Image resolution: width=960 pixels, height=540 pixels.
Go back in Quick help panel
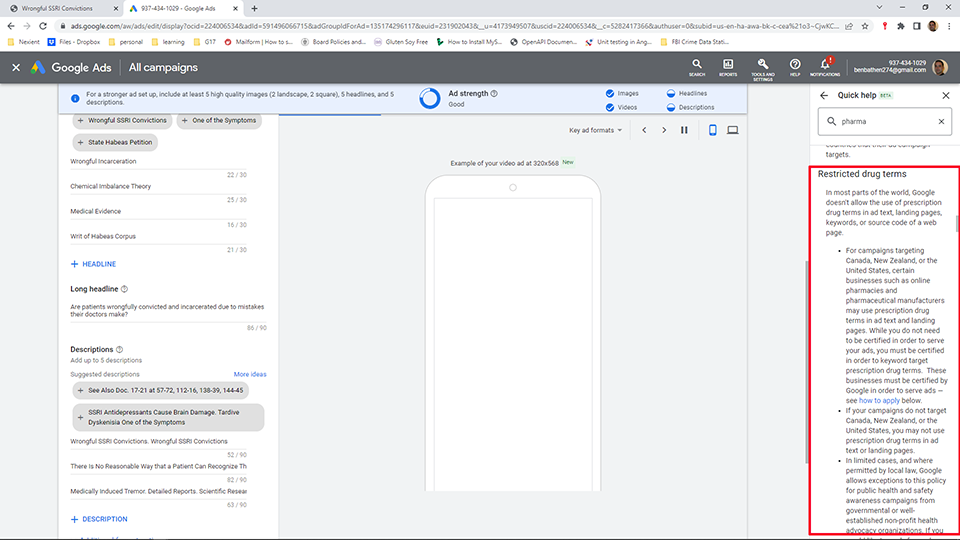[x=824, y=96]
